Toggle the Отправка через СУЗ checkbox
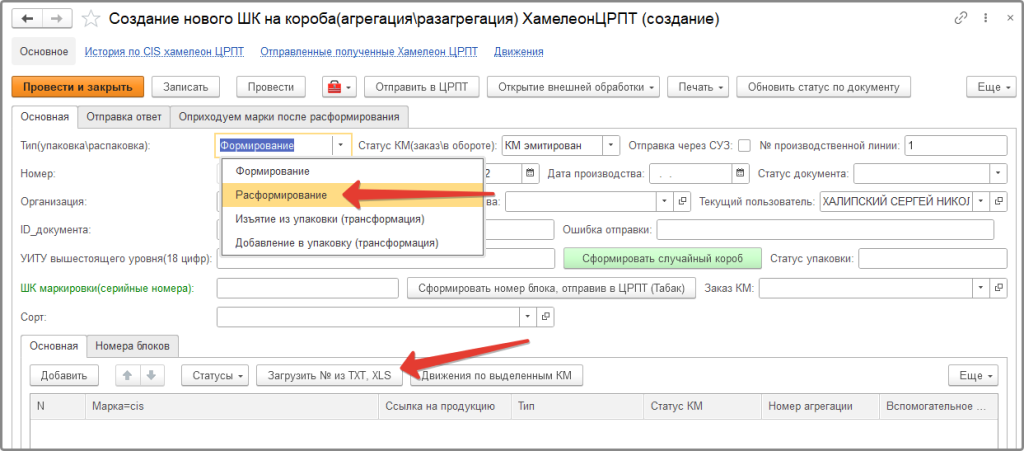This screenshot has width=1024, height=451. coord(744,146)
